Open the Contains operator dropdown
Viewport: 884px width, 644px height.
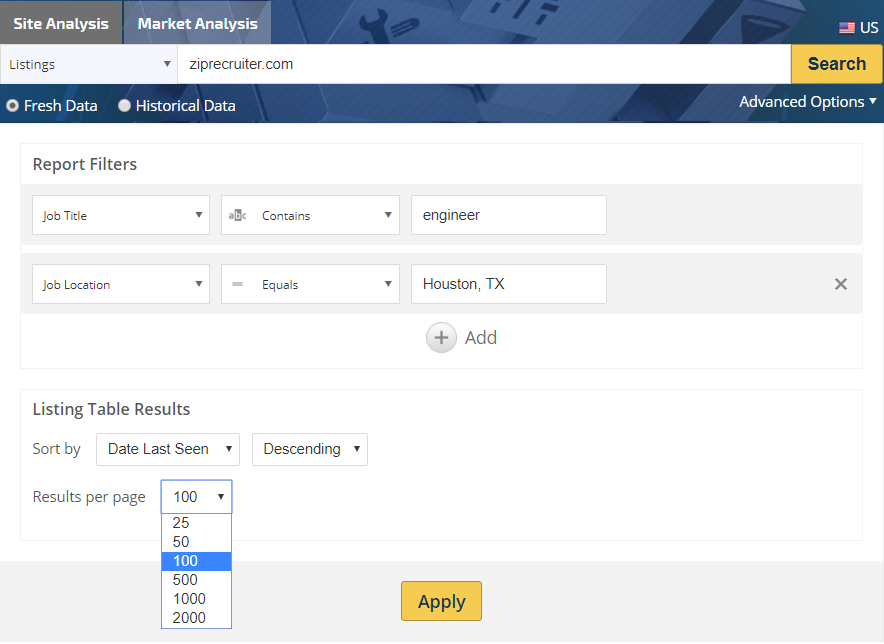pyautogui.click(x=310, y=215)
